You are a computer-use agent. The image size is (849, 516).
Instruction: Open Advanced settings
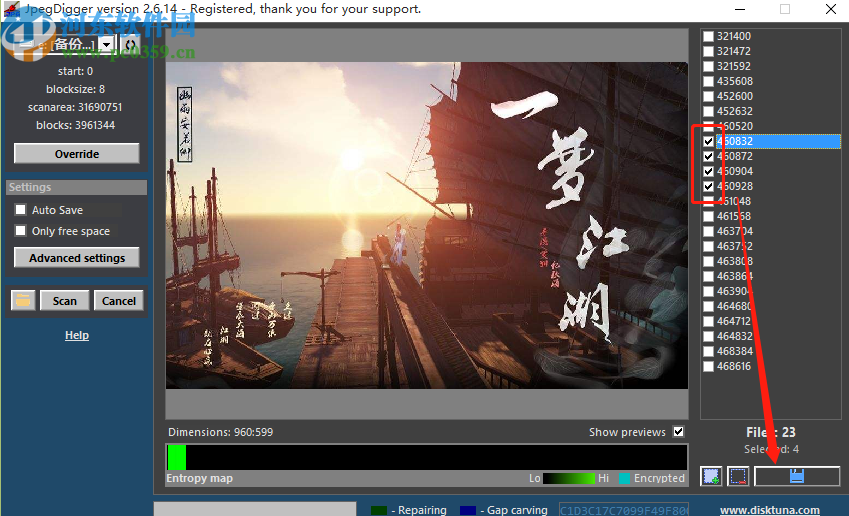pos(76,258)
